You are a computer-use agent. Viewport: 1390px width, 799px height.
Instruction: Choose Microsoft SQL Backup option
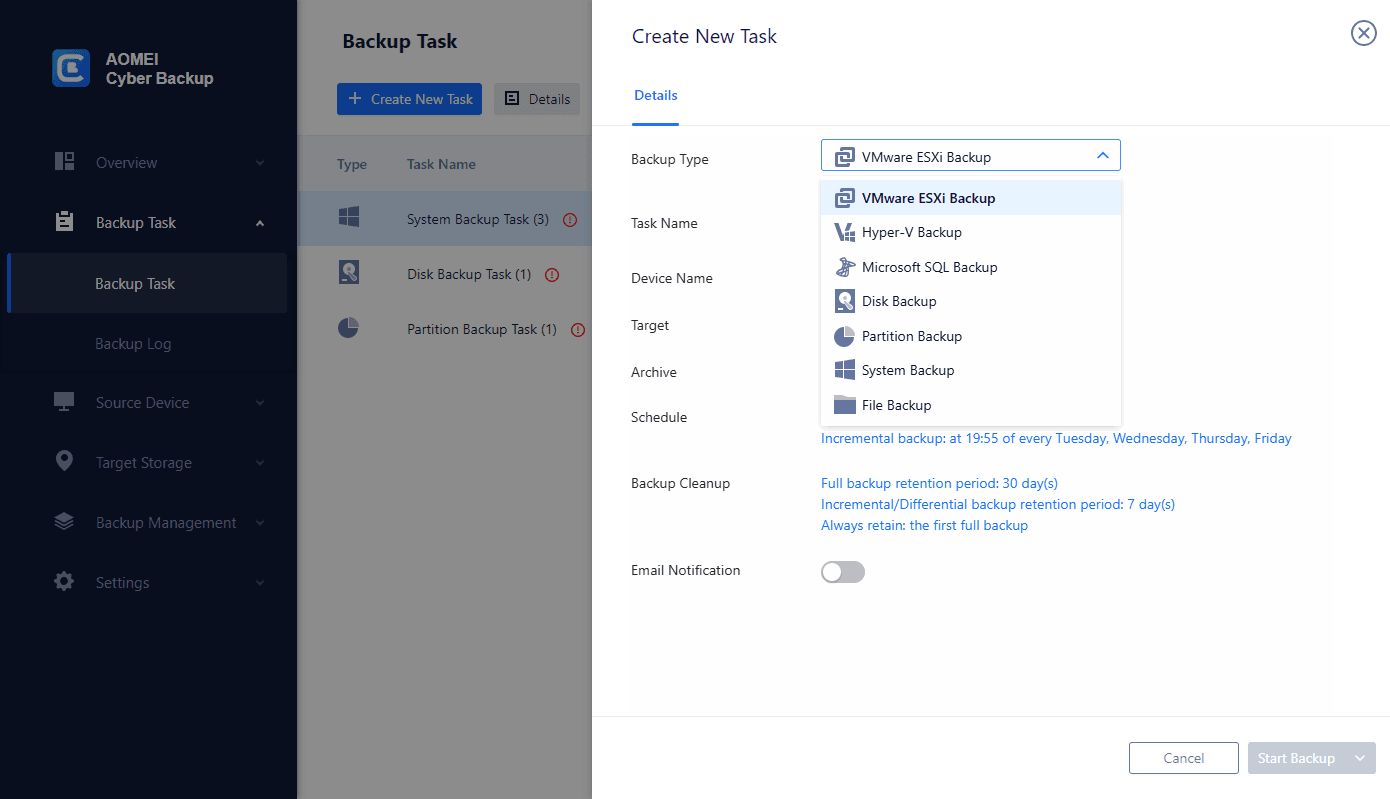(x=971, y=267)
